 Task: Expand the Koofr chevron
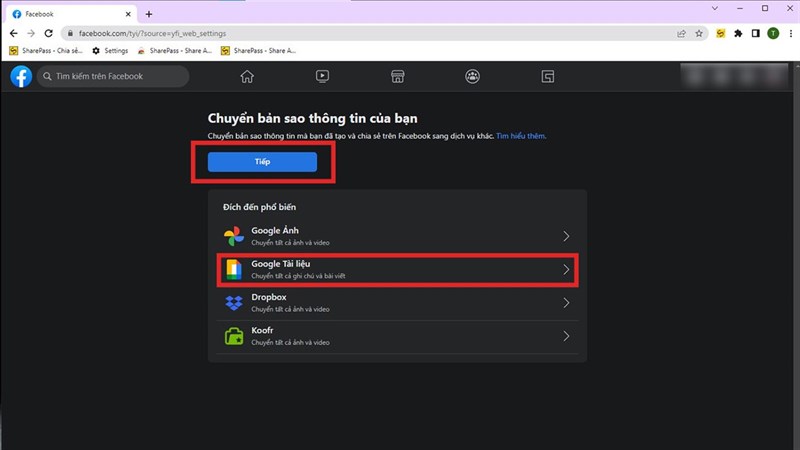coord(566,336)
